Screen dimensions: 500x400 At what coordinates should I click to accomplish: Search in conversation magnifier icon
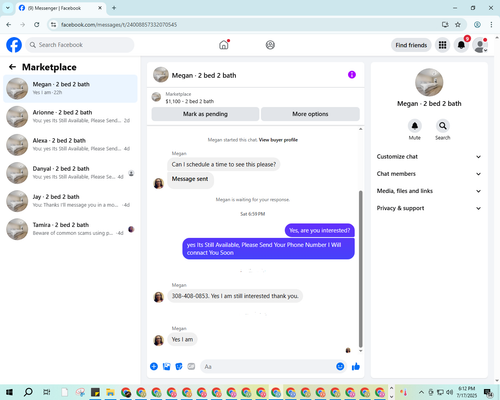442,126
